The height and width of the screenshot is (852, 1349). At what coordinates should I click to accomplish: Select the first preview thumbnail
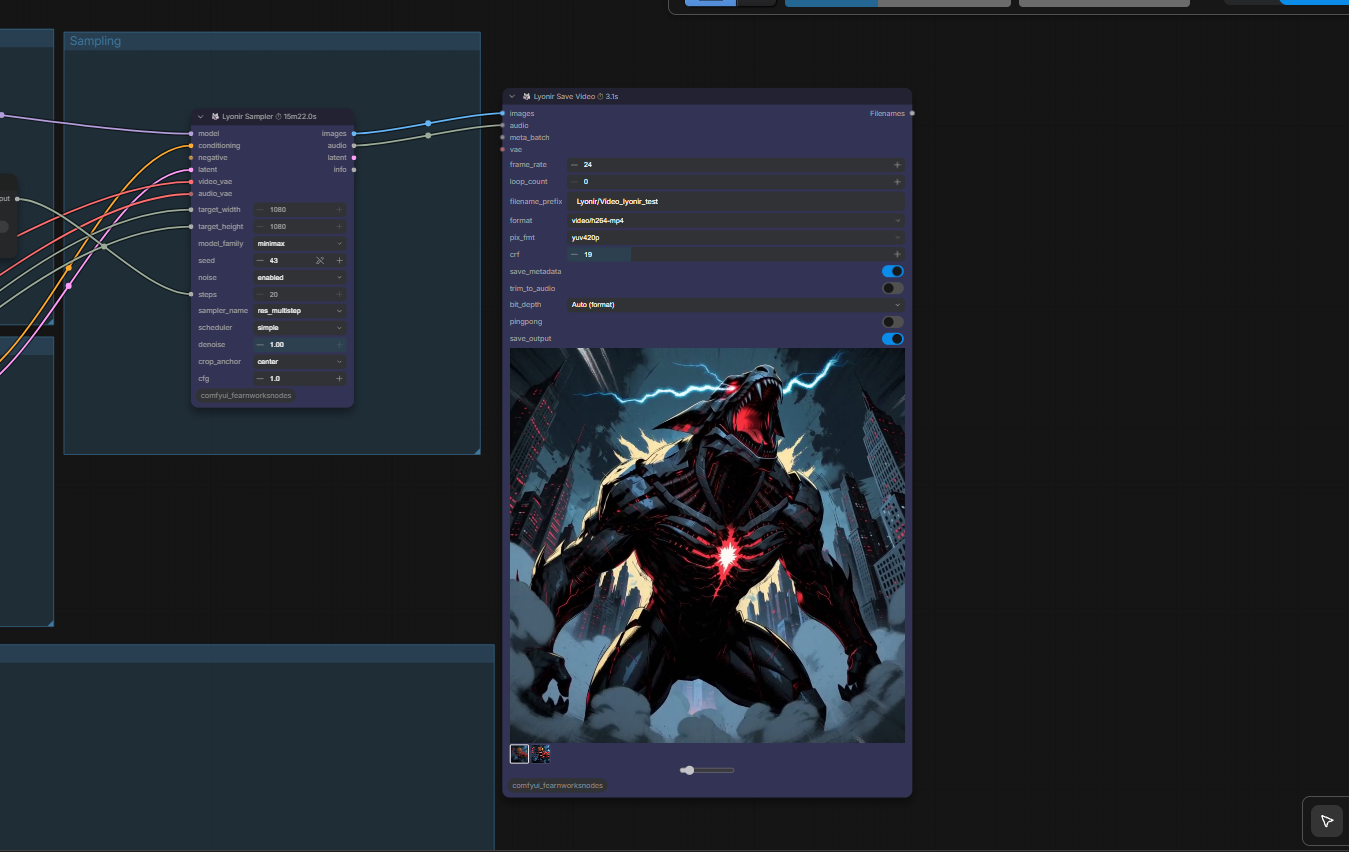coord(519,753)
